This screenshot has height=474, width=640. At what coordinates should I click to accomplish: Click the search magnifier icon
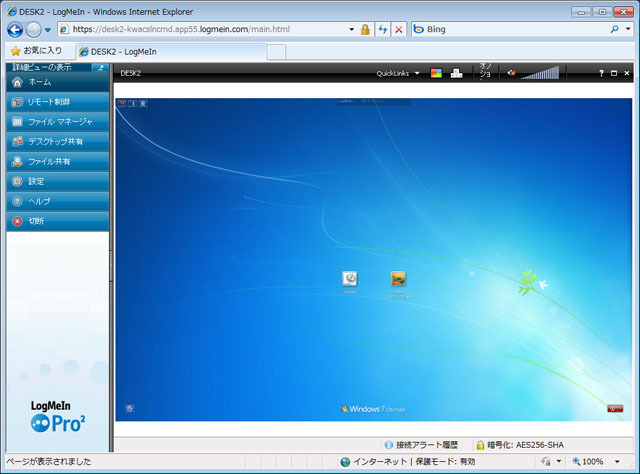614,29
